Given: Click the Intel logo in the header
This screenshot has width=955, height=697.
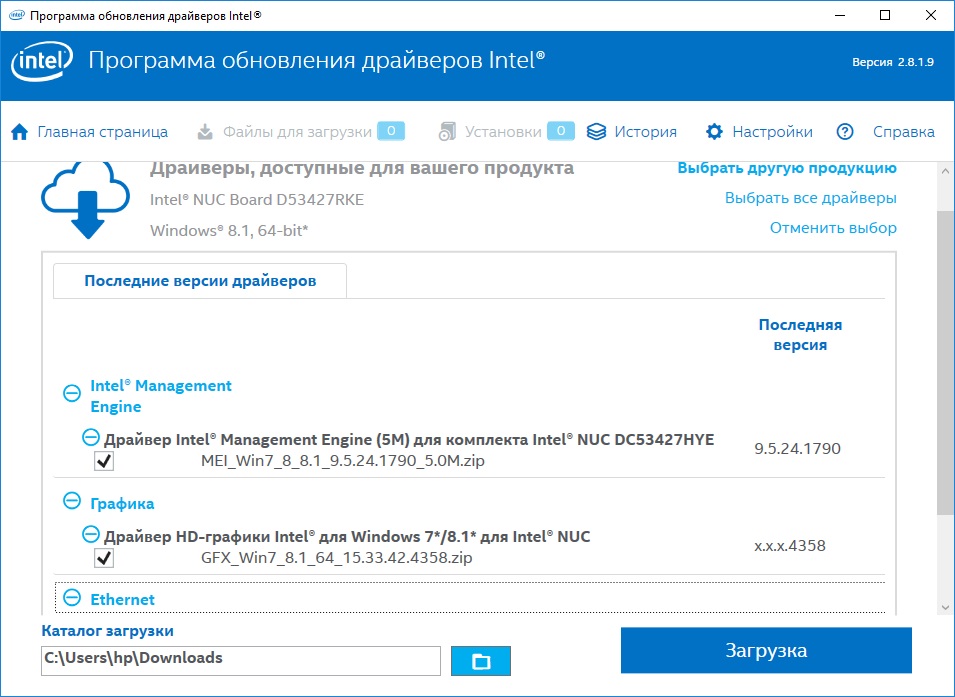Looking at the screenshot, I should (41, 60).
